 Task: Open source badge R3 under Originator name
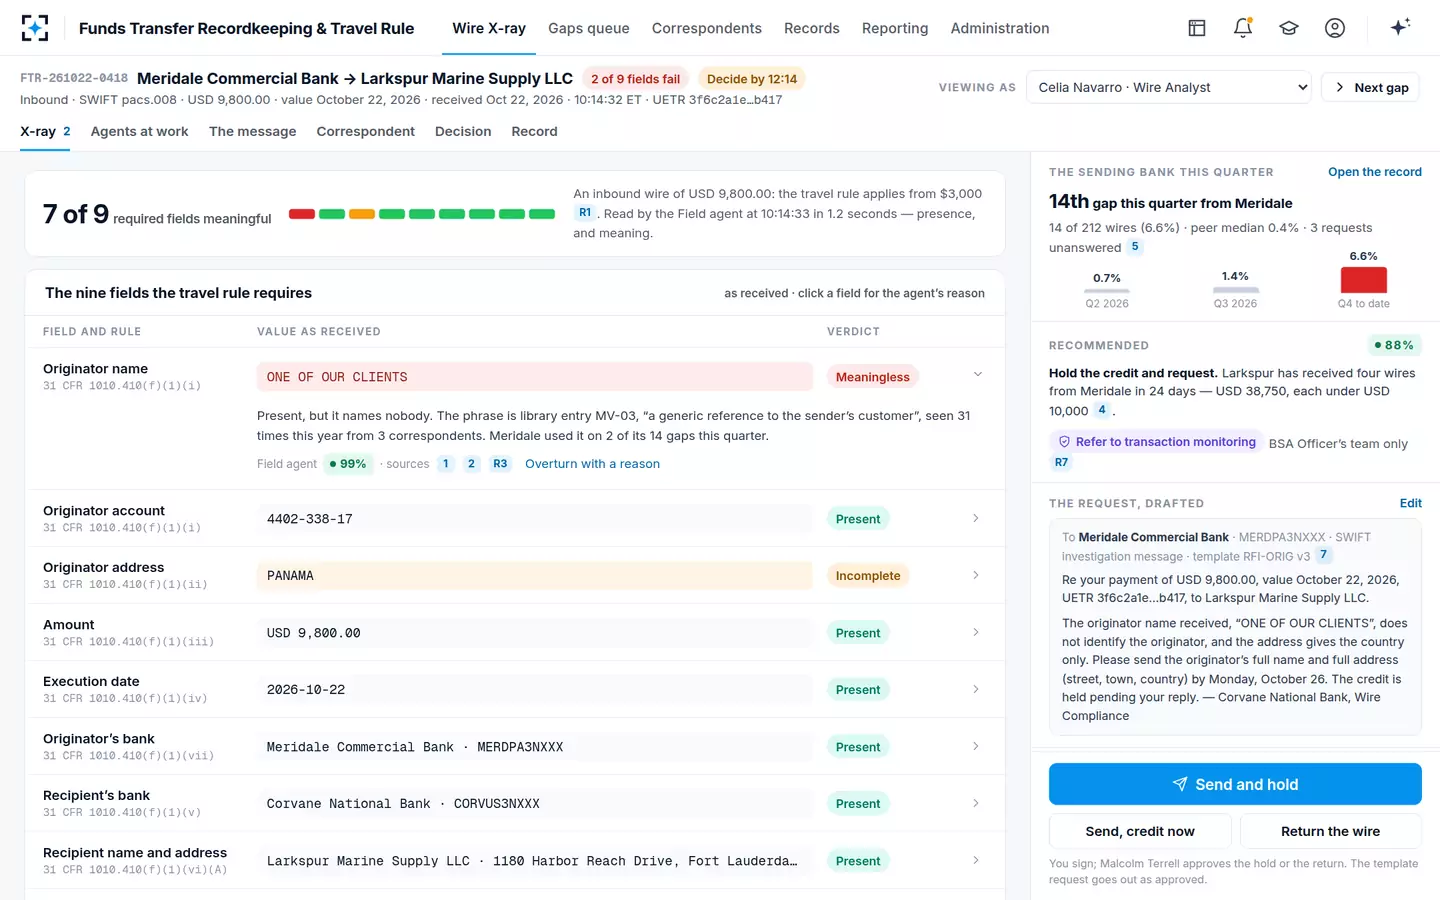pyautogui.click(x=500, y=464)
